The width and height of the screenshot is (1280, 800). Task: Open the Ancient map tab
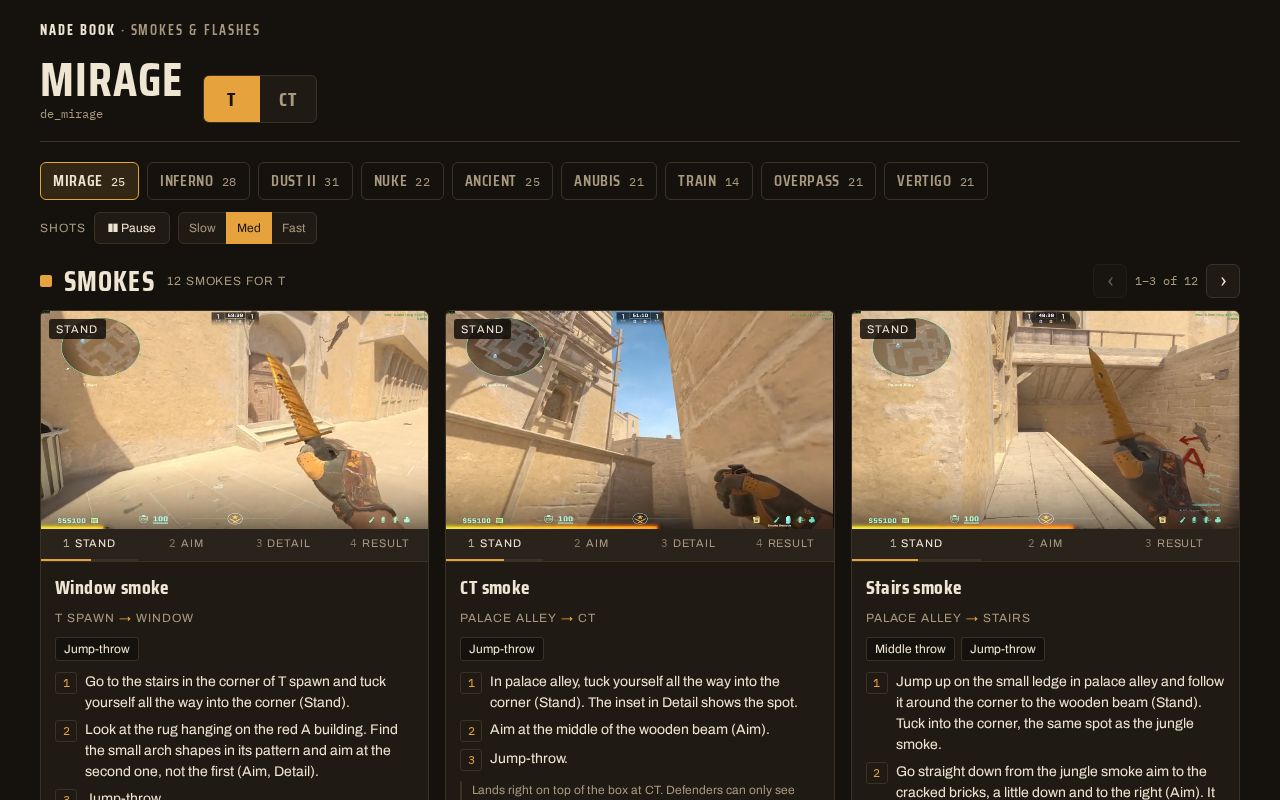(502, 181)
